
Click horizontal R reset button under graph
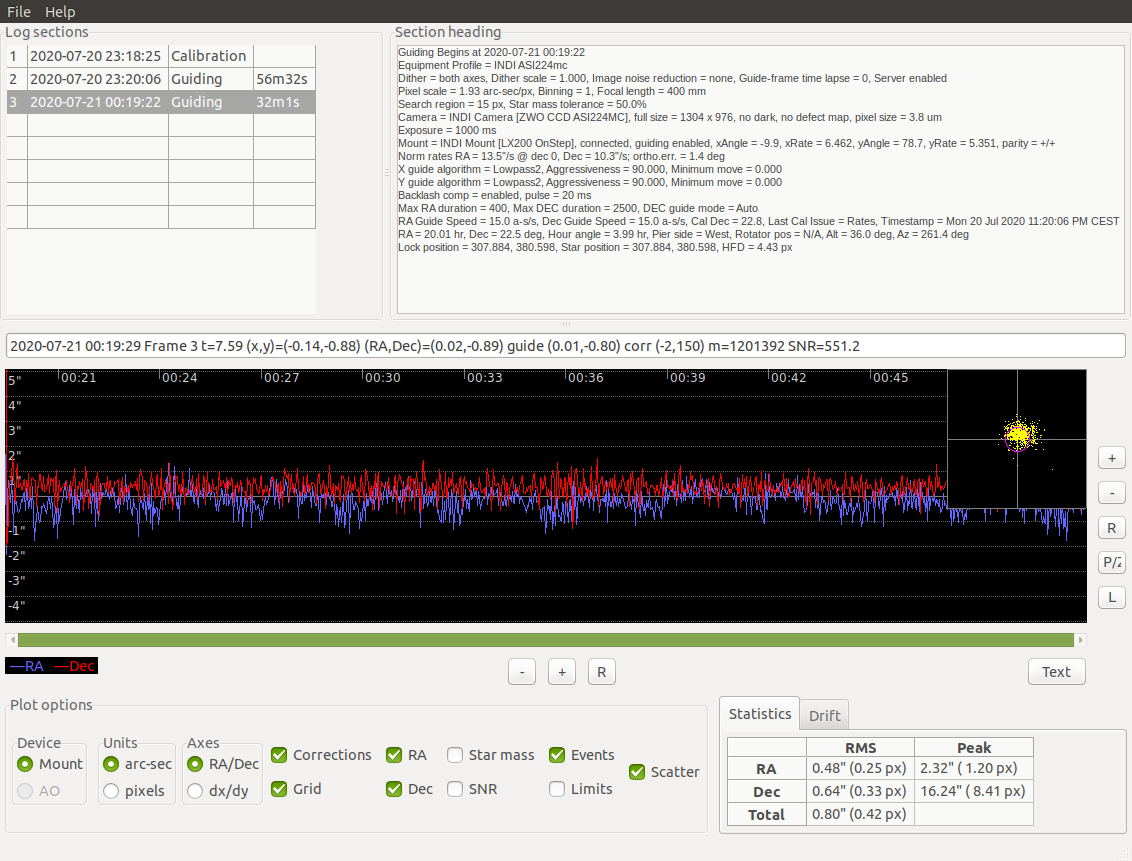[601, 672]
